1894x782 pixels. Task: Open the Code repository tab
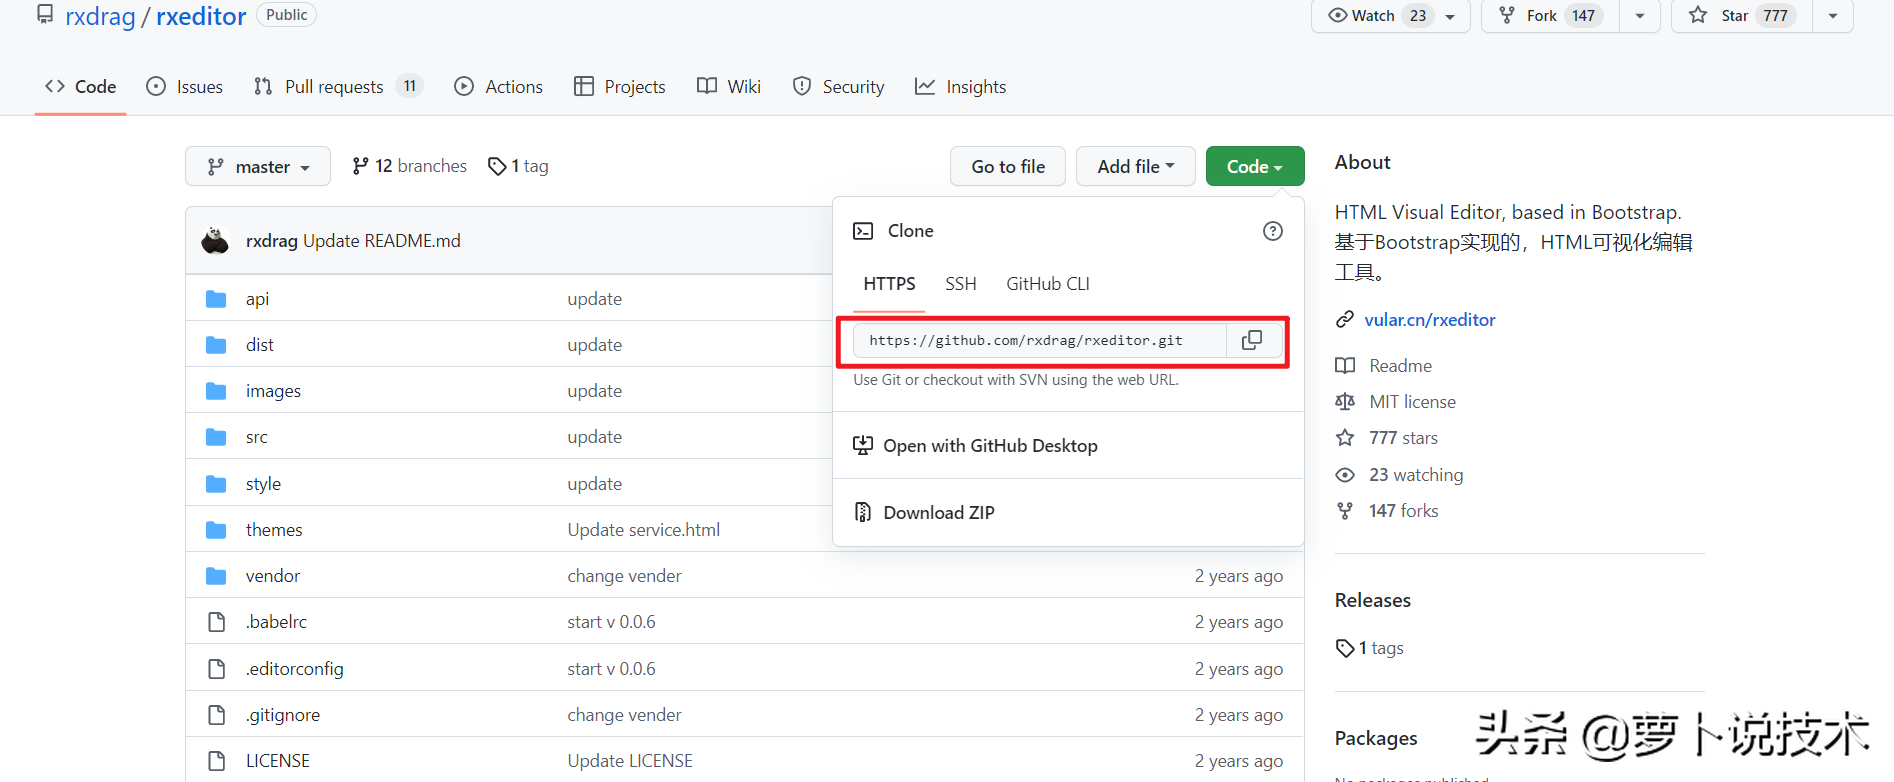click(81, 87)
